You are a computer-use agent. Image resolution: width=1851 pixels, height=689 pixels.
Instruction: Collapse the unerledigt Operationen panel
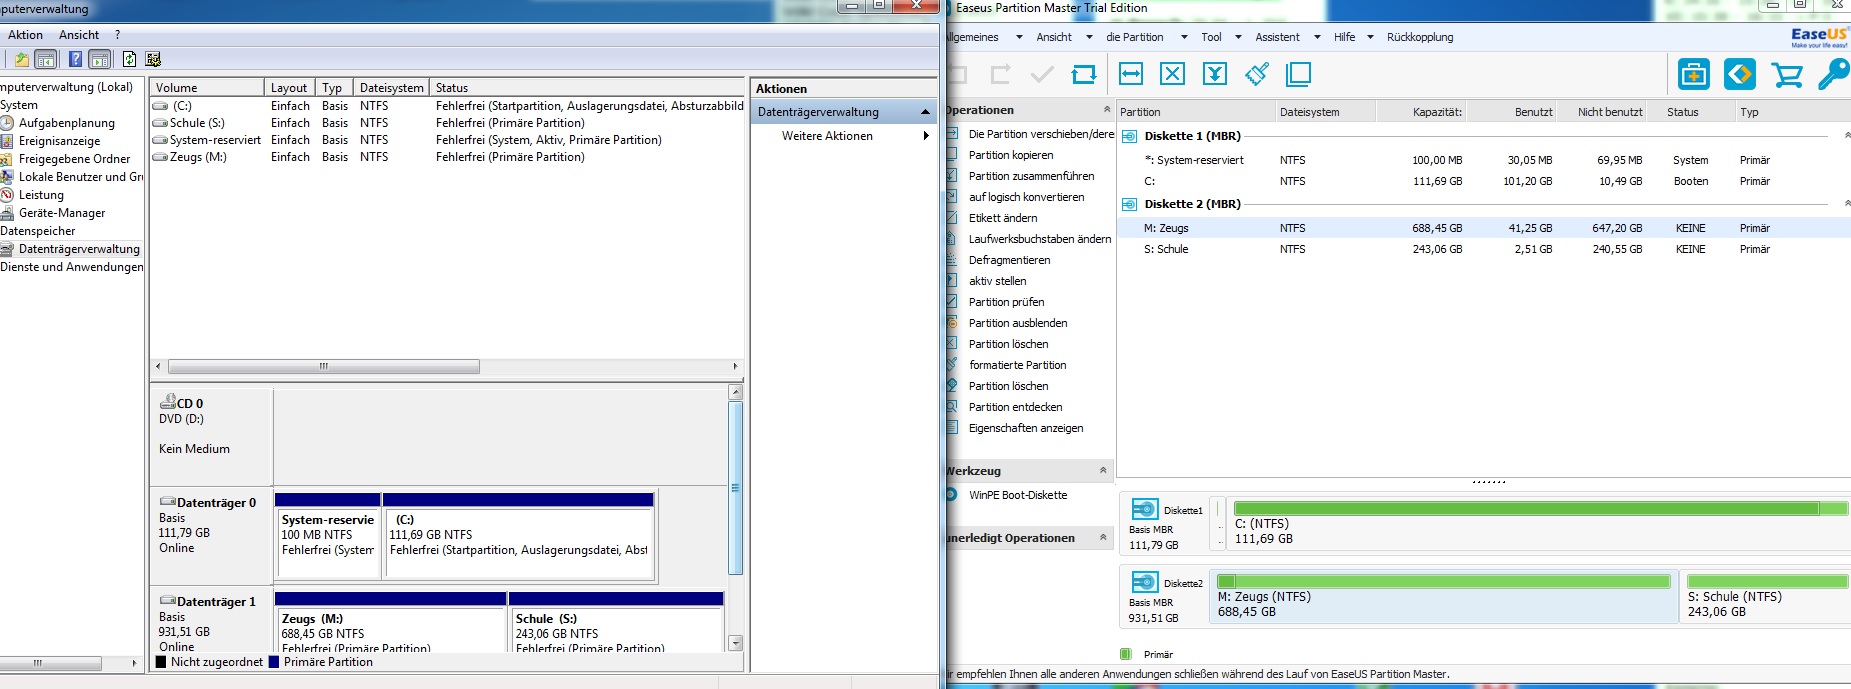pyautogui.click(x=1103, y=537)
